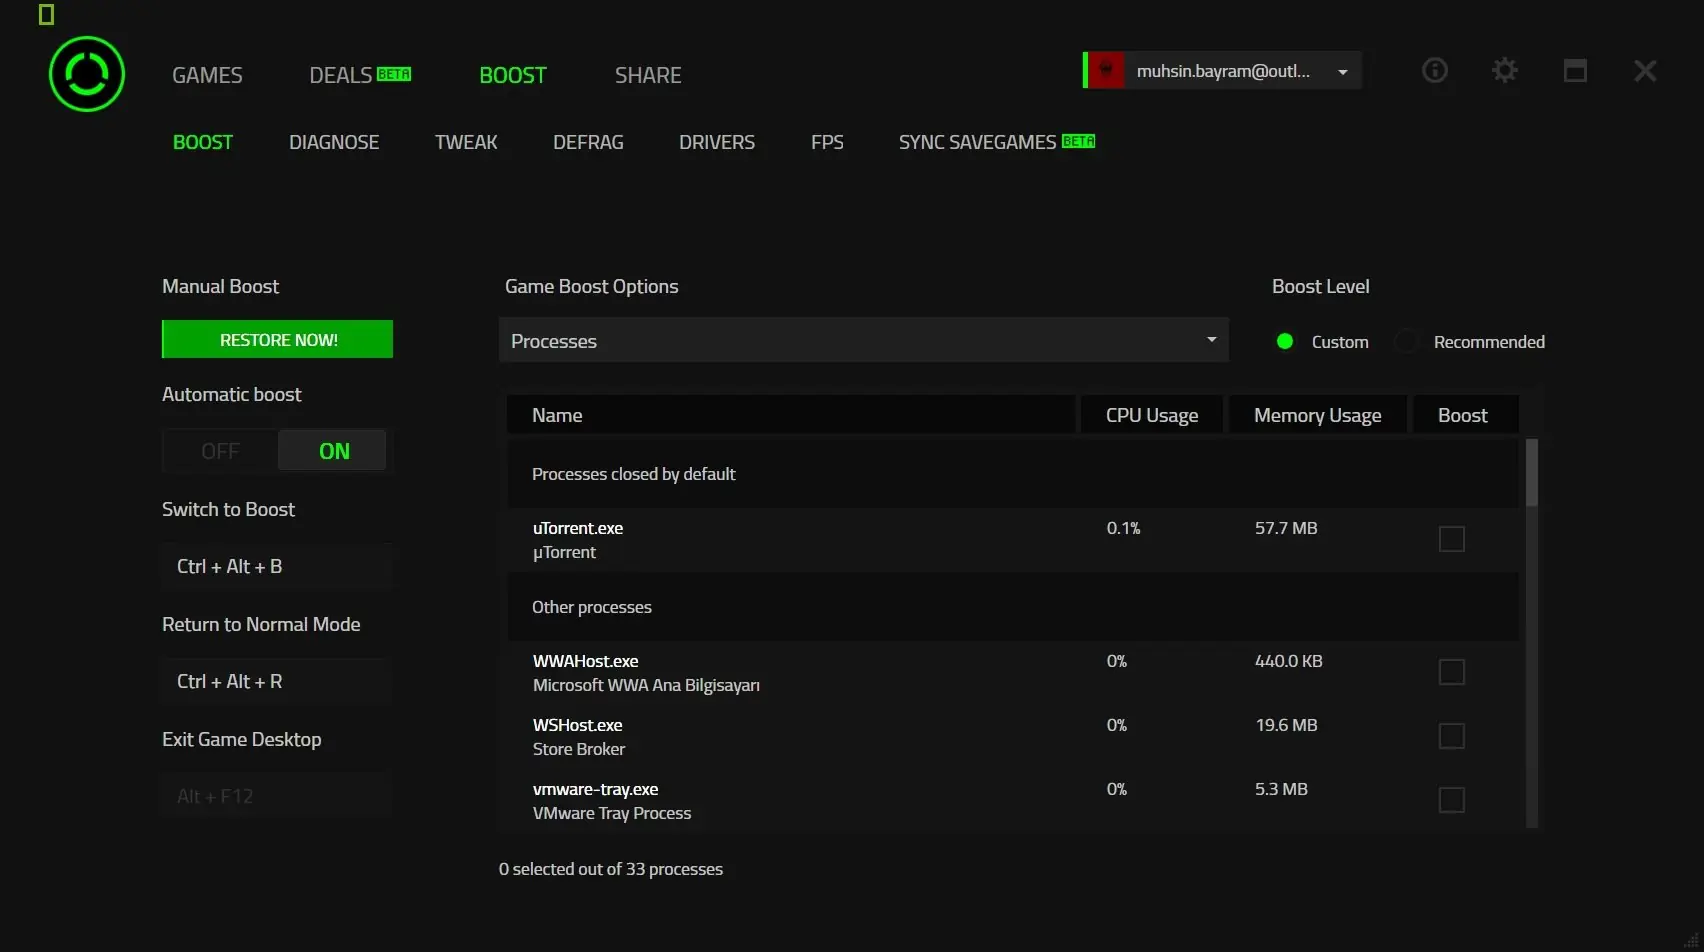Select the vmware-tray.exe process name
The width and height of the screenshot is (1704, 952).
pos(596,789)
